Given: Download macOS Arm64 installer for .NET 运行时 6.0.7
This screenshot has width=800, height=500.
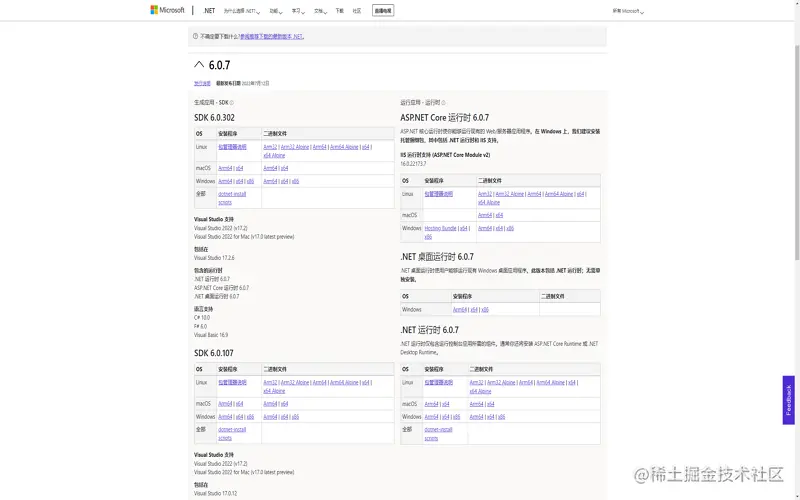Looking at the screenshot, I should click(431, 404).
